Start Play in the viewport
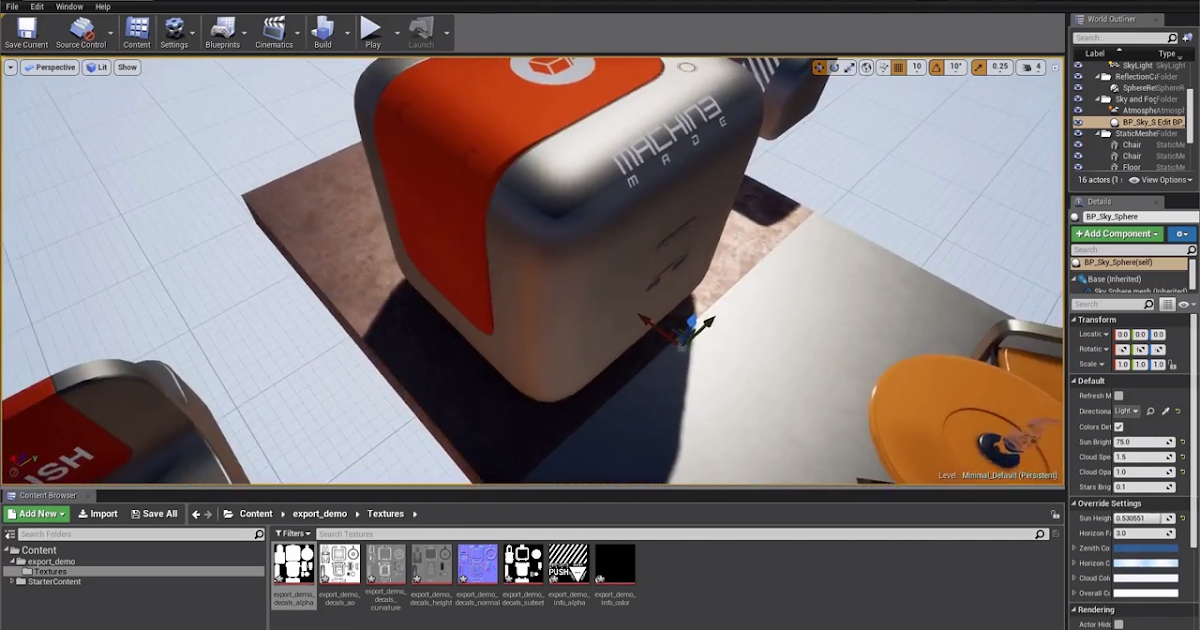The height and width of the screenshot is (630, 1200). 372,32
